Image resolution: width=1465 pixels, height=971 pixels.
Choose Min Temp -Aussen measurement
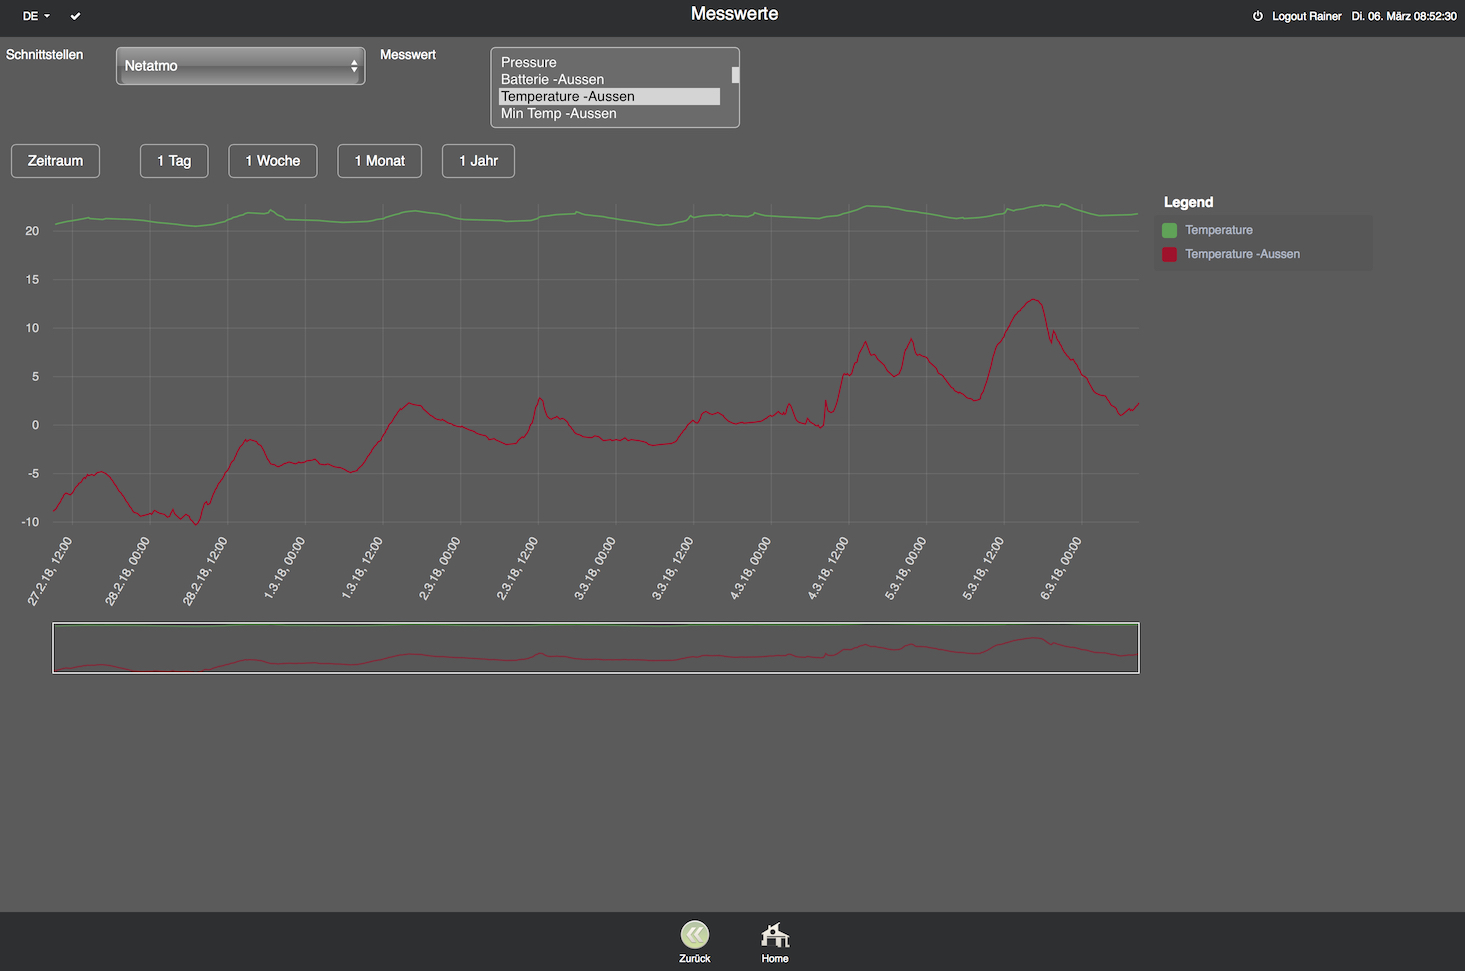tap(558, 113)
